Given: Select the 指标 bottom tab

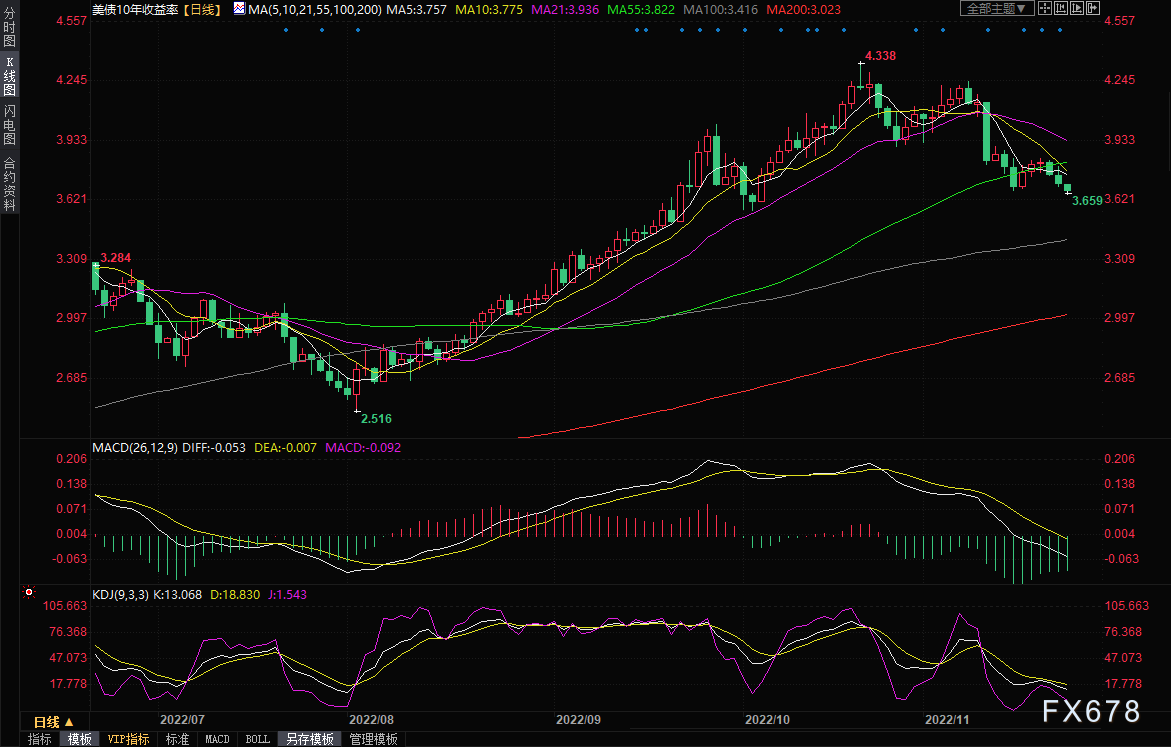Looking at the screenshot, I should [40, 739].
